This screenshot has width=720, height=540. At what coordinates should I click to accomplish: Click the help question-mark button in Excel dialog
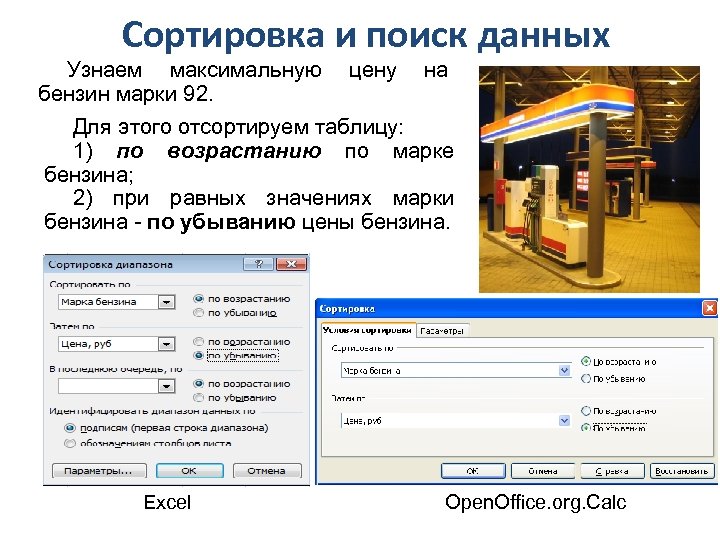pyautogui.click(x=259, y=264)
